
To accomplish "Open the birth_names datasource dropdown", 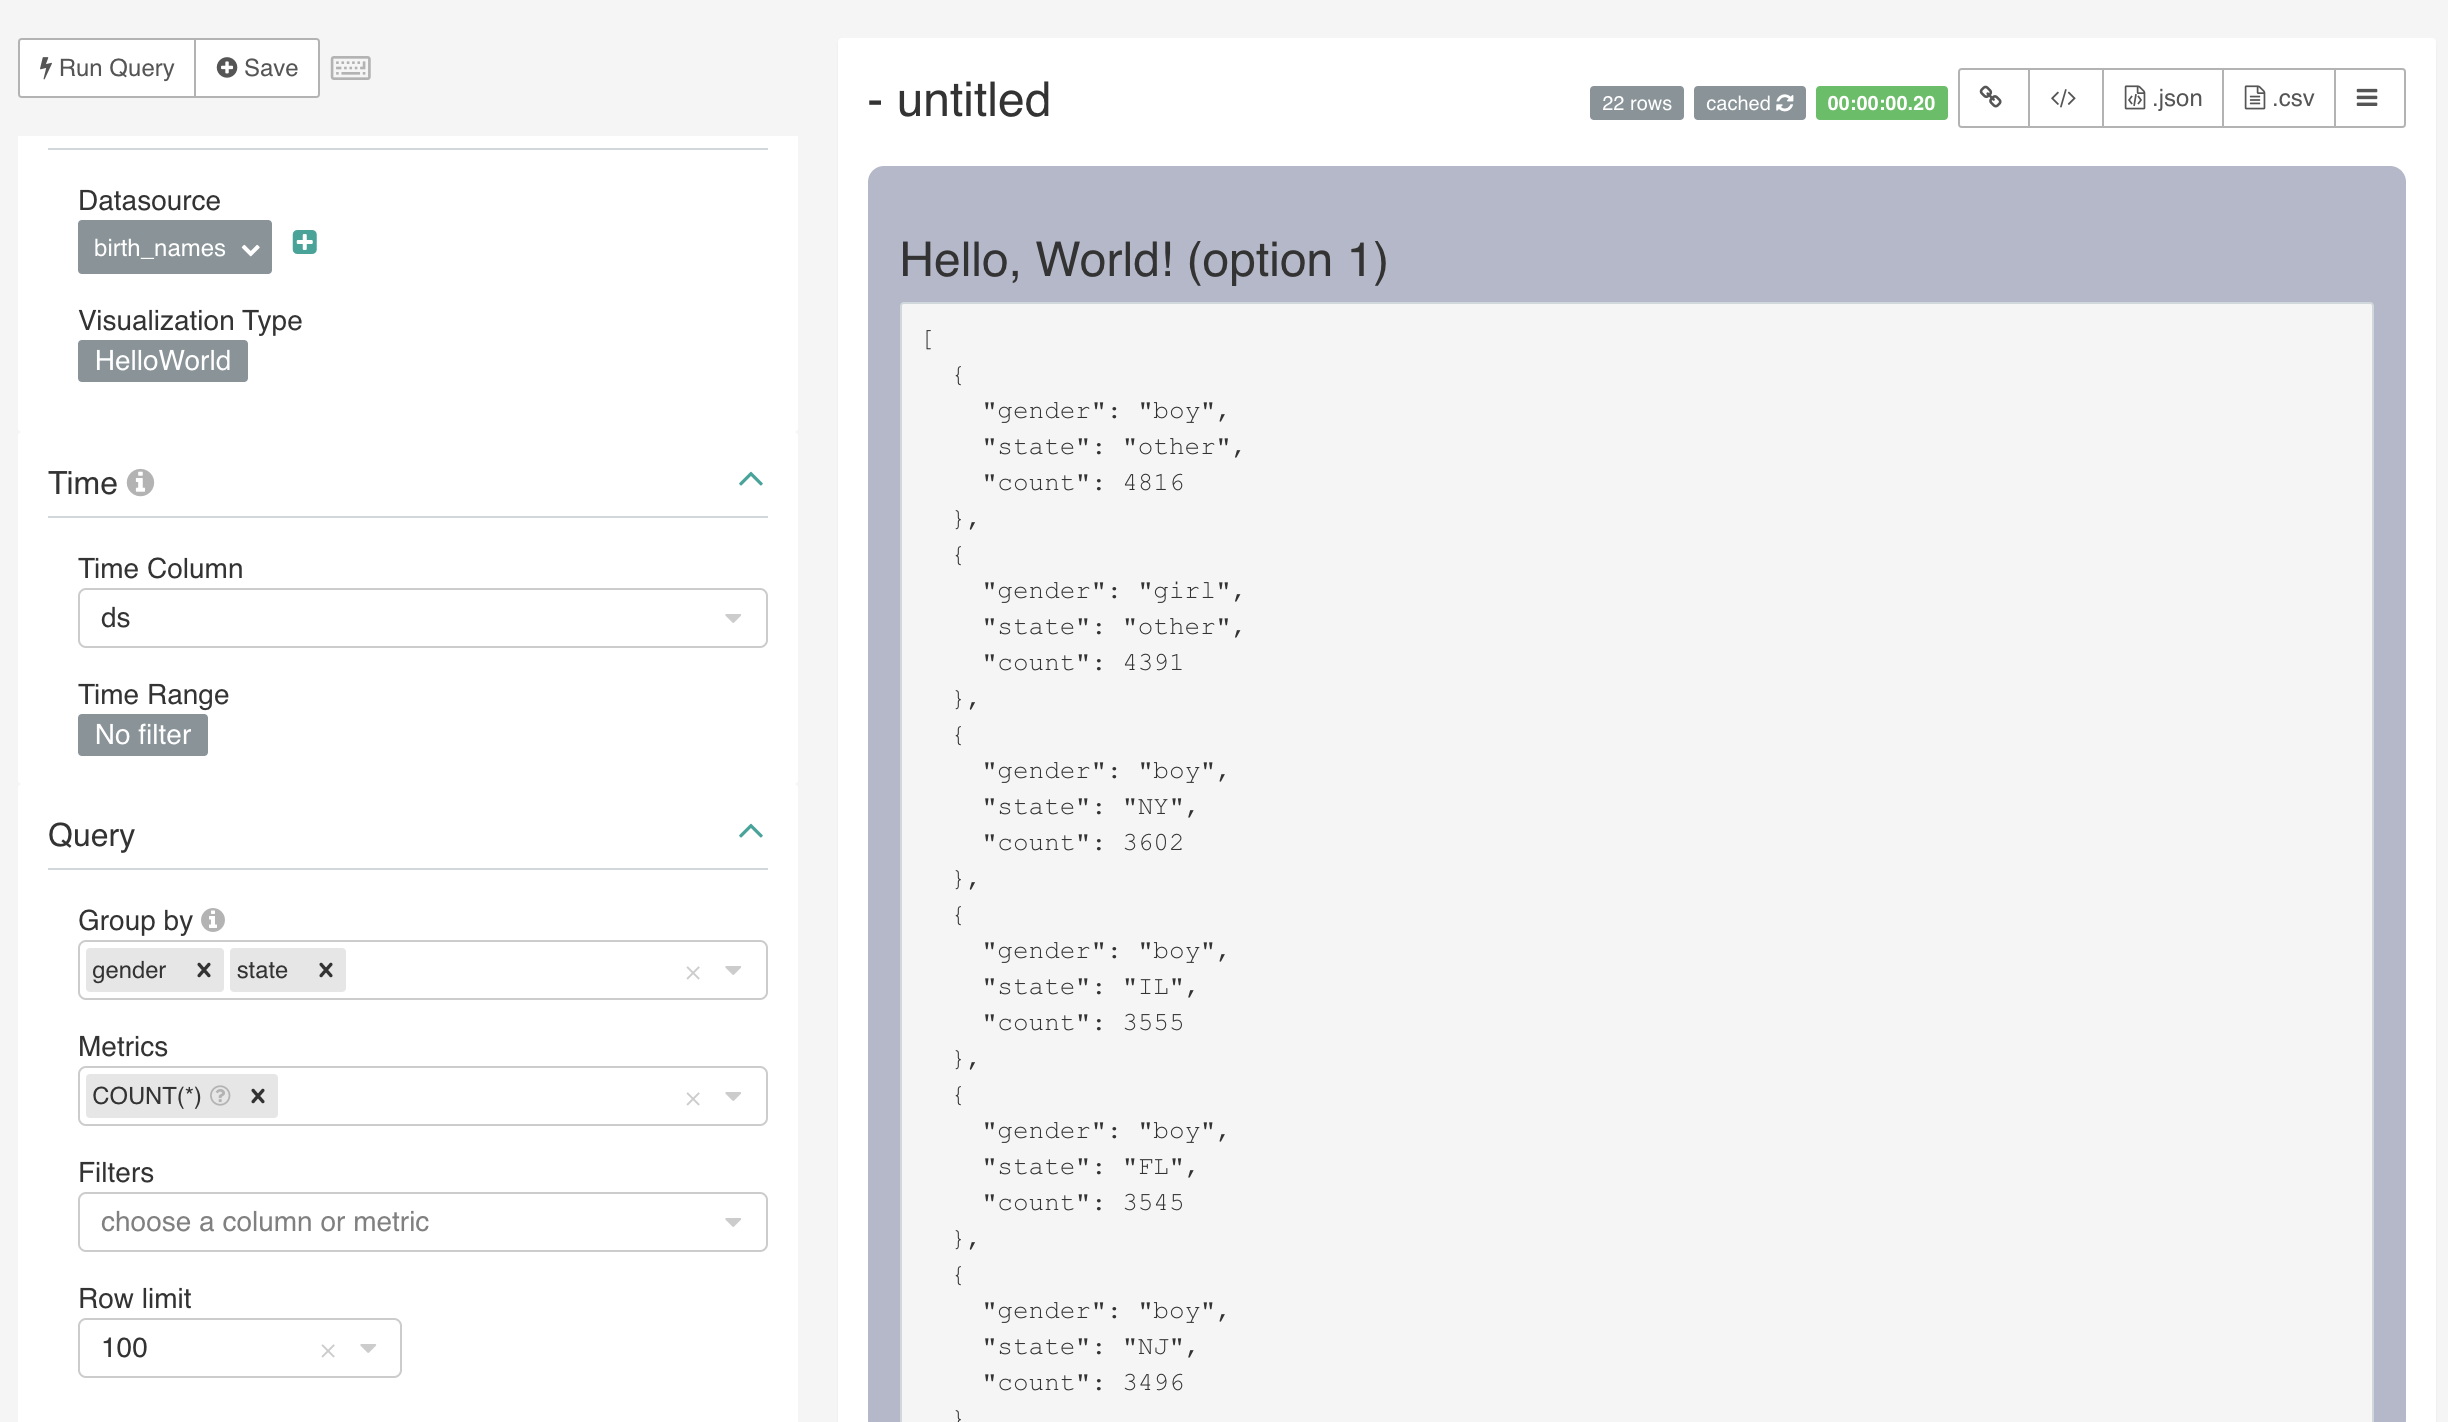I will [175, 248].
